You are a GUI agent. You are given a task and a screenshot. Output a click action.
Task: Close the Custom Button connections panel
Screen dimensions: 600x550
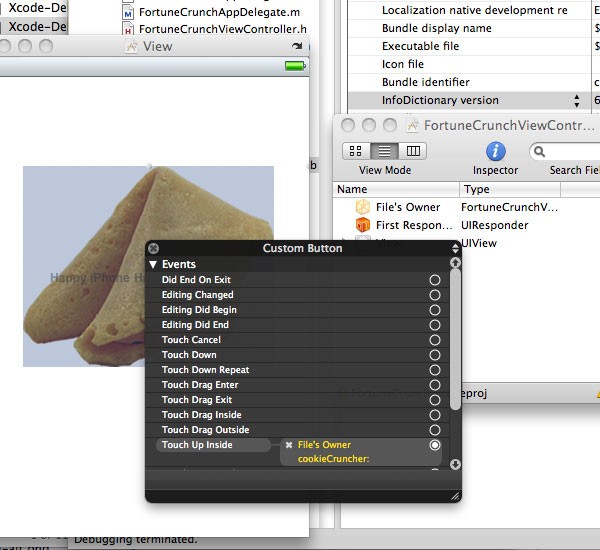[x=153, y=248]
